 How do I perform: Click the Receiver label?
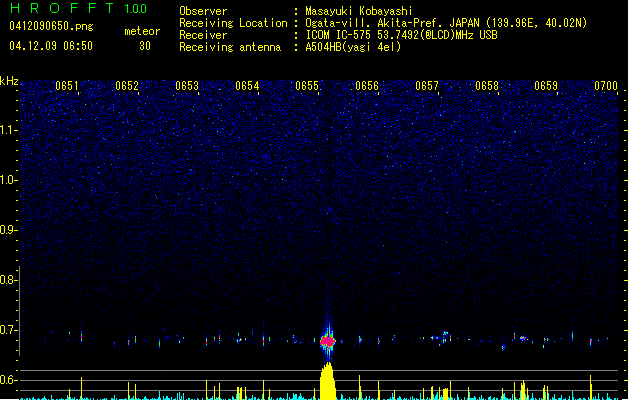pyautogui.click(x=203, y=35)
